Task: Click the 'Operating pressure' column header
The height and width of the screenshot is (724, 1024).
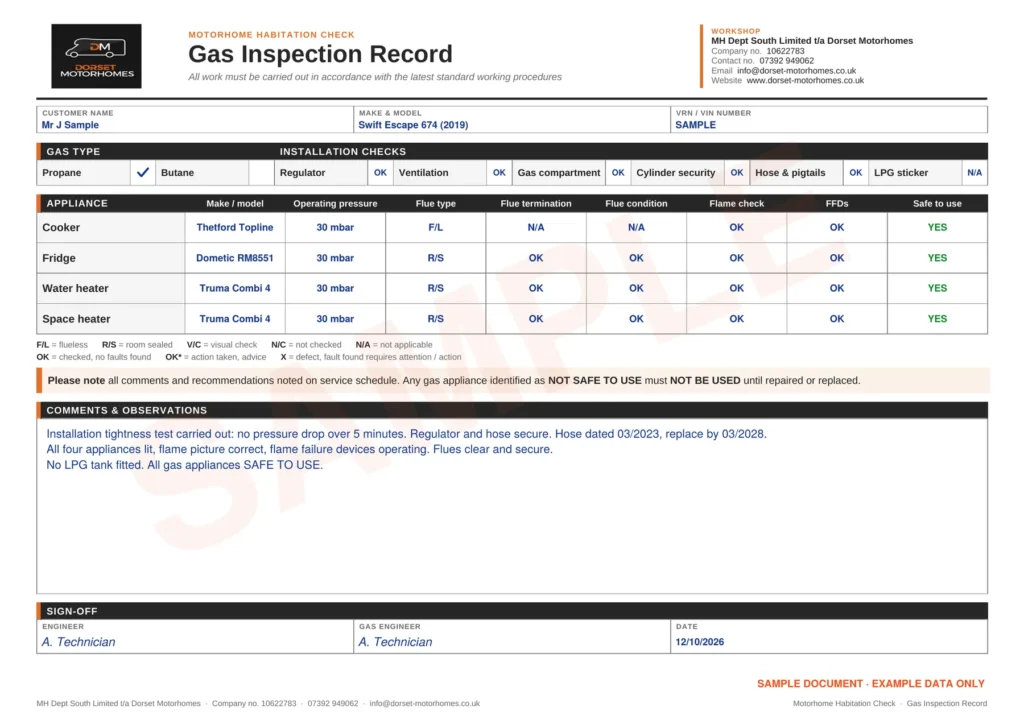Action: point(335,204)
